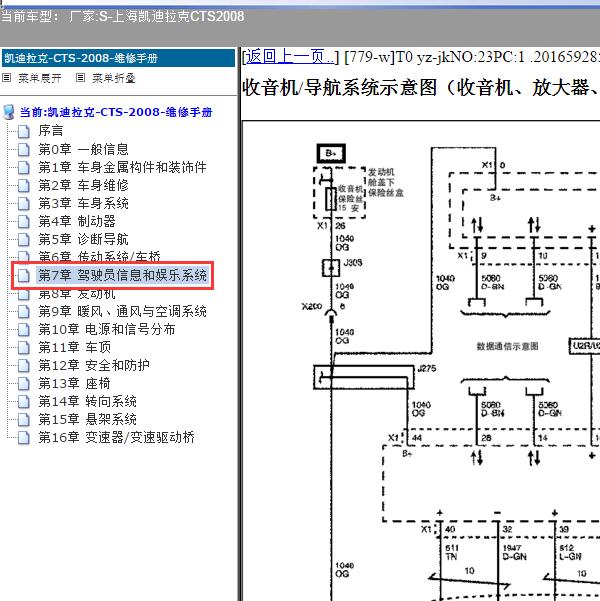The width and height of the screenshot is (600, 601).
Task: Open the 序言 entry
Action: tap(51, 131)
